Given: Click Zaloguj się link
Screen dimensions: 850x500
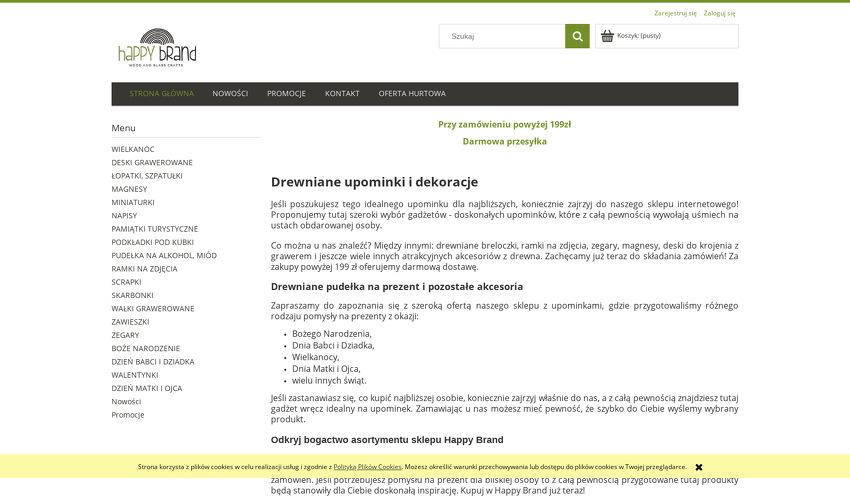Looking at the screenshot, I should (x=719, y=13).
